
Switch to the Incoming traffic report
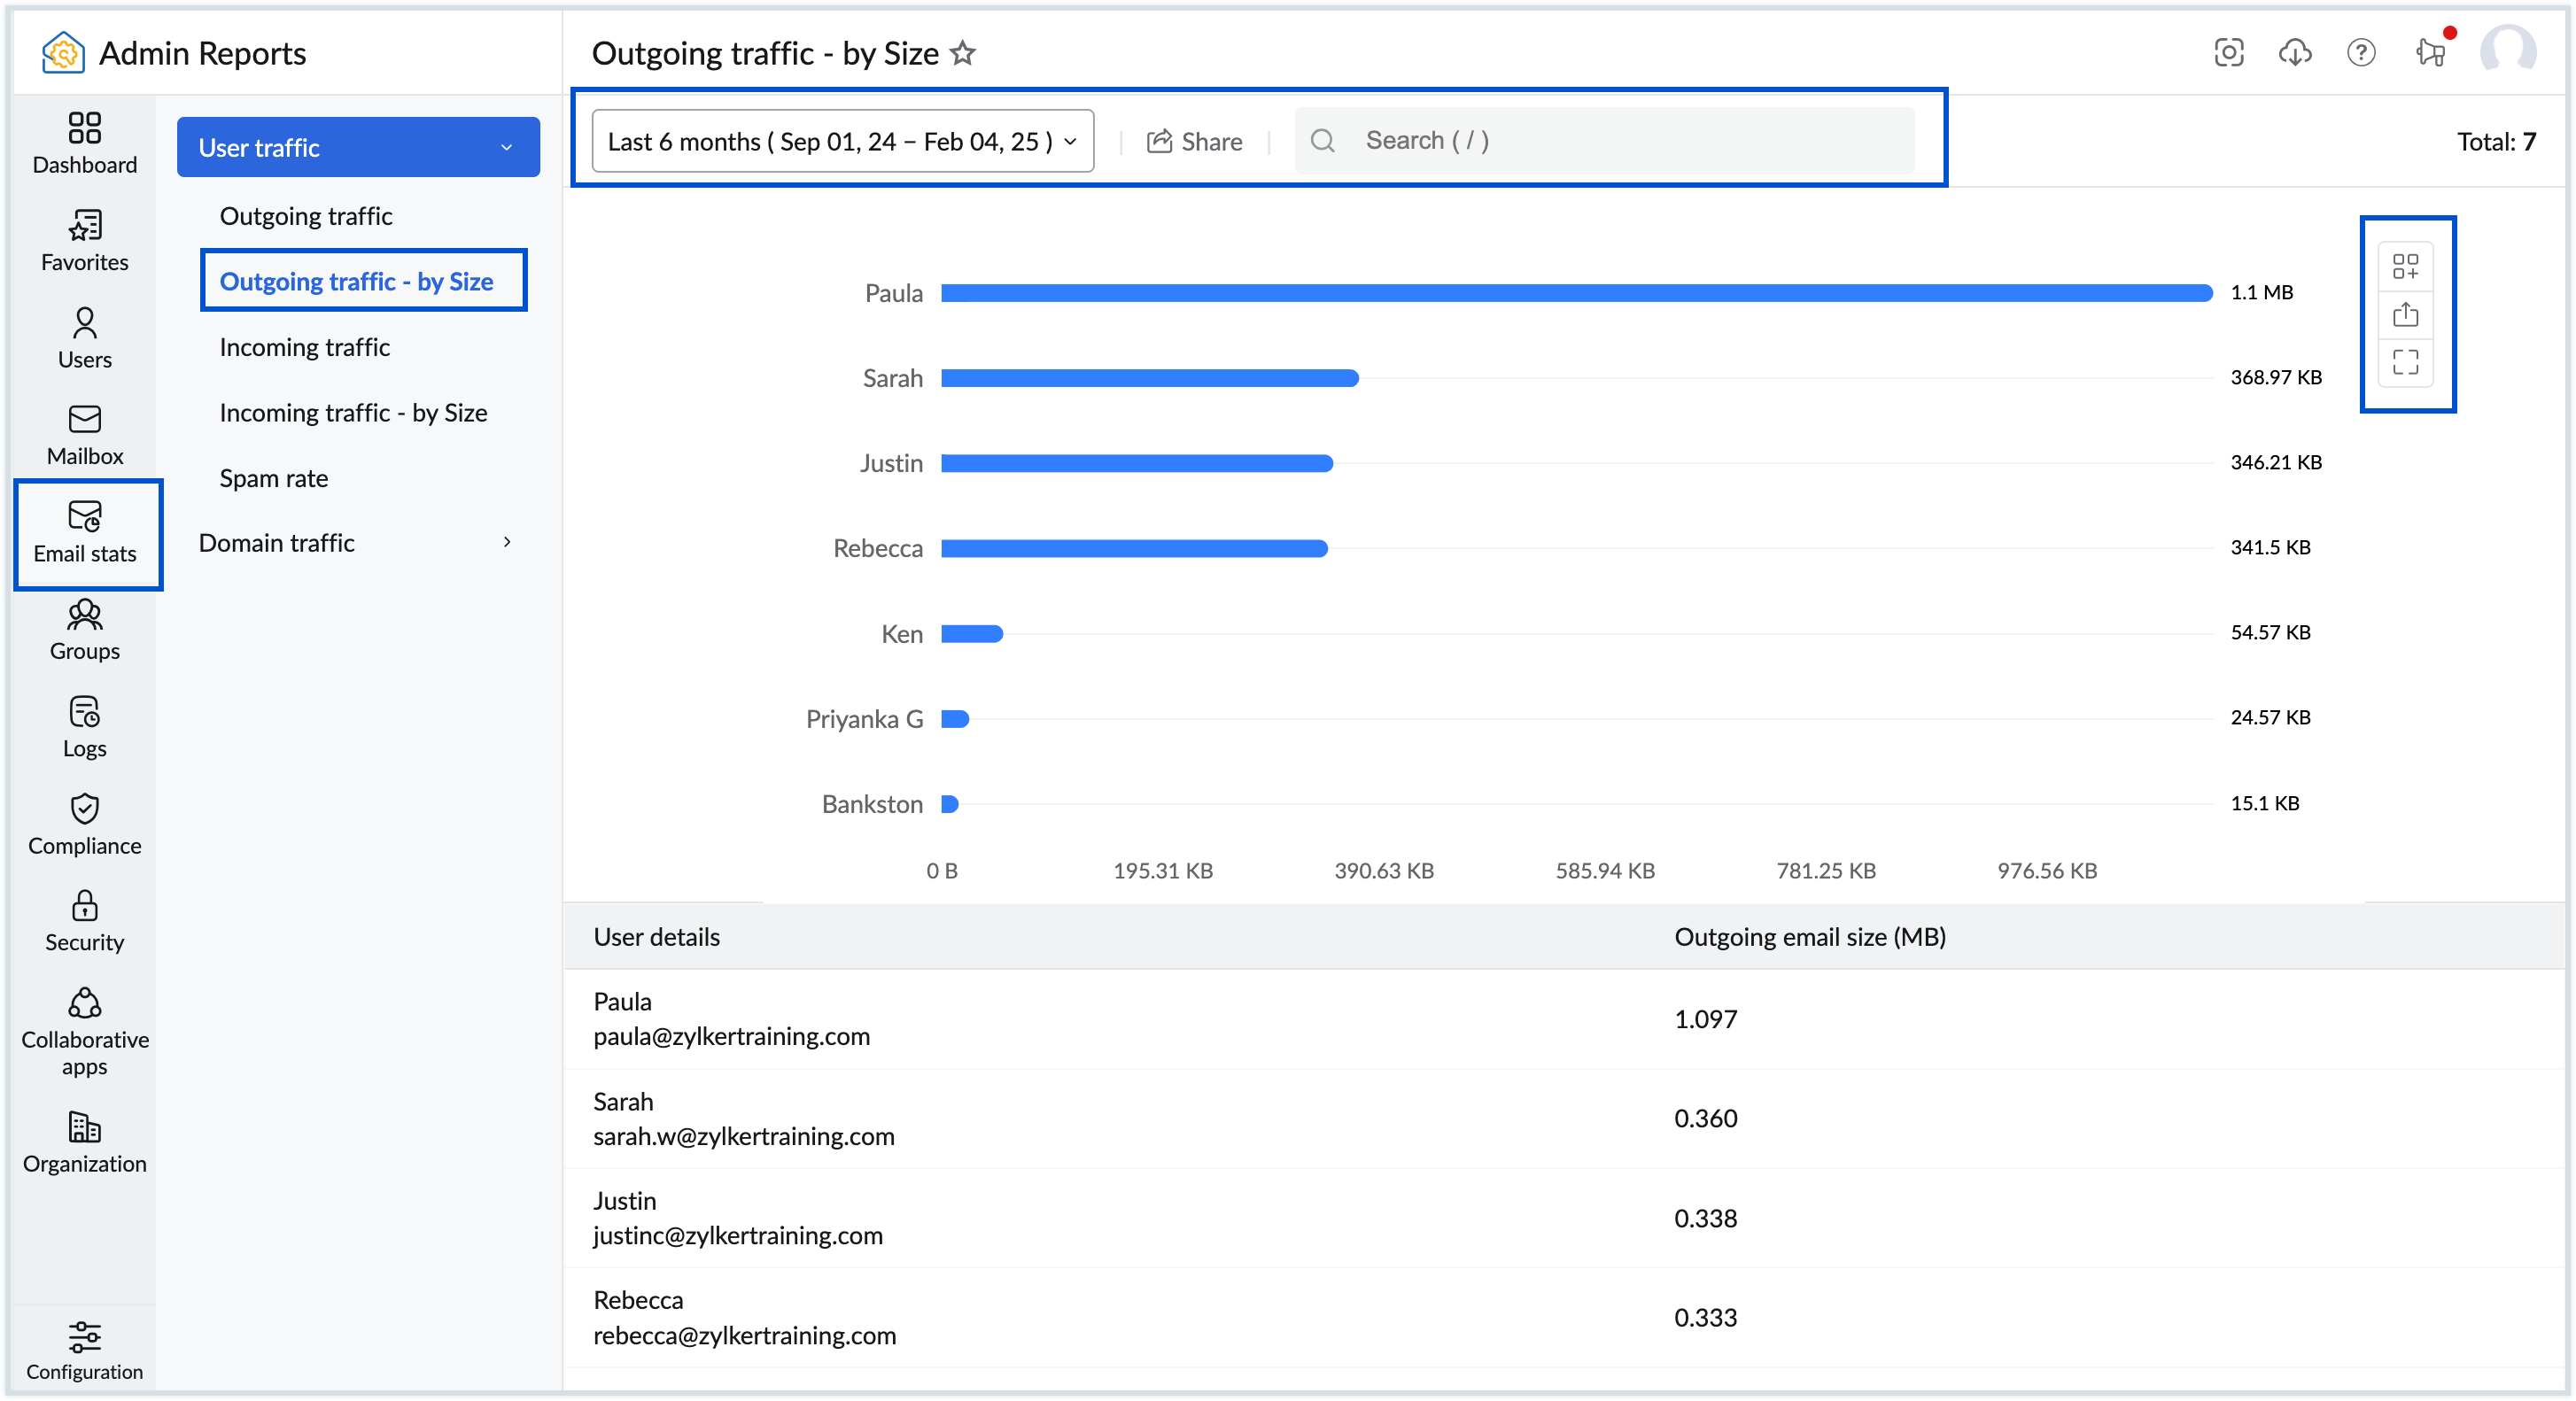(x=305, y=347)
